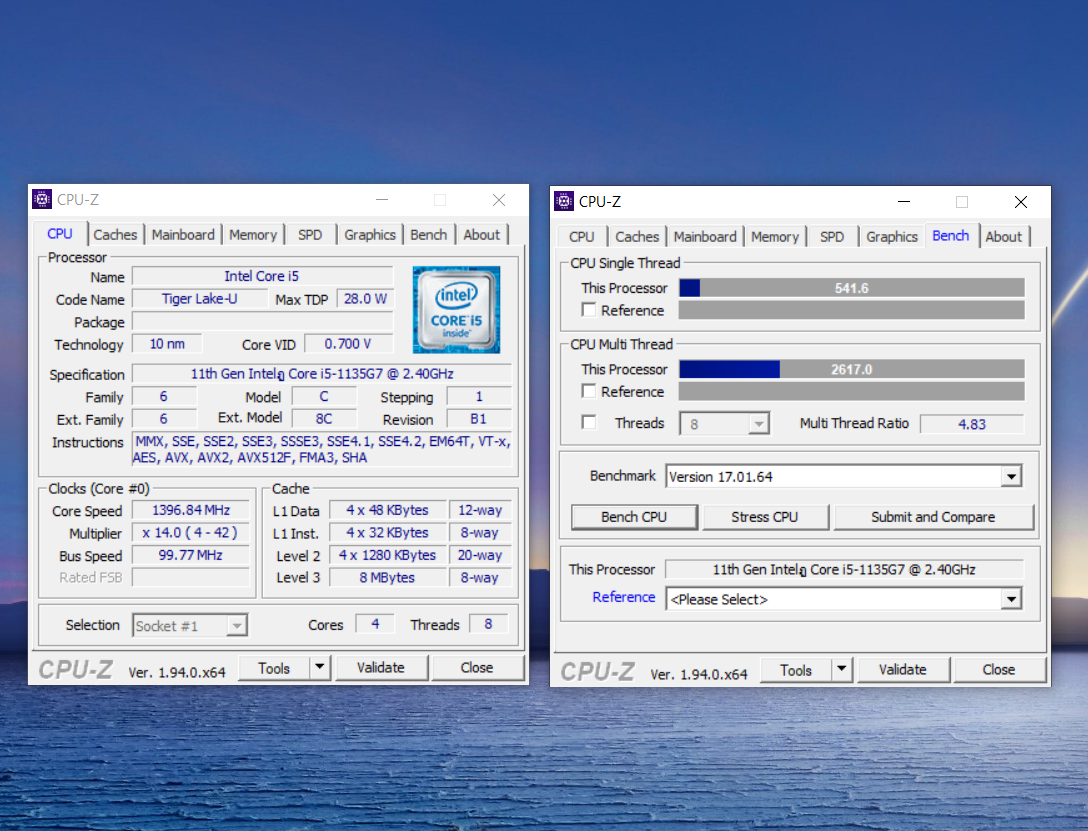Go to the SPD tab in left window
The height and width of the screenshot is (831, 1088).
click(310, 235)
